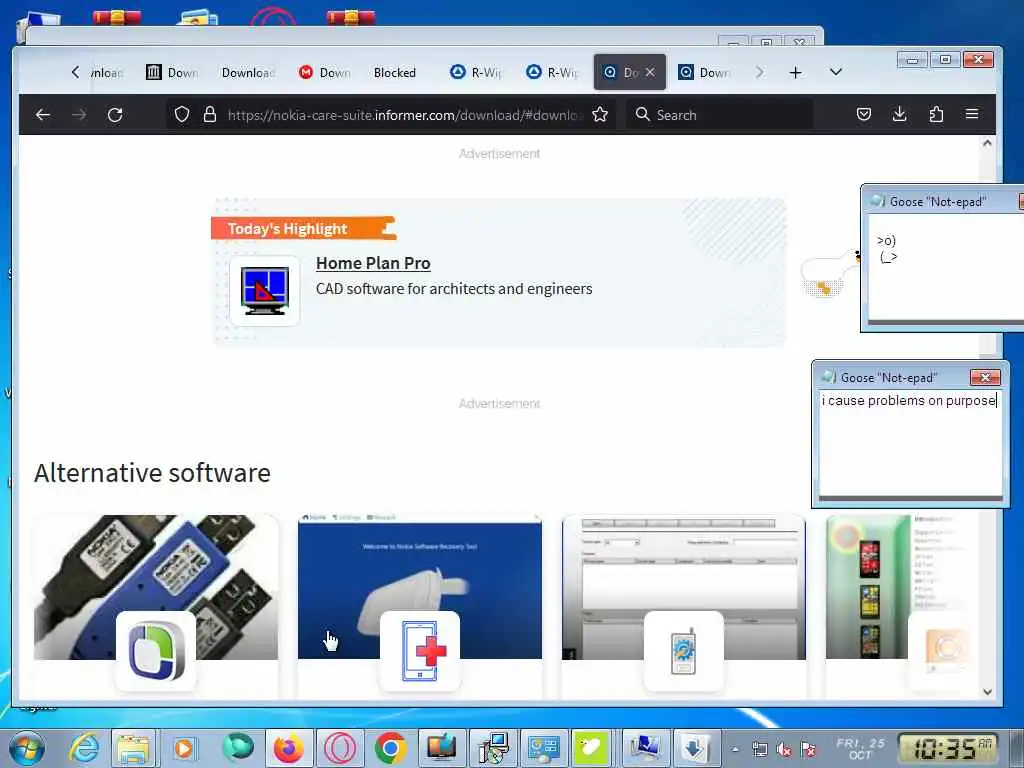Click into Goose Not-epad text area with message

click(910, 443)
